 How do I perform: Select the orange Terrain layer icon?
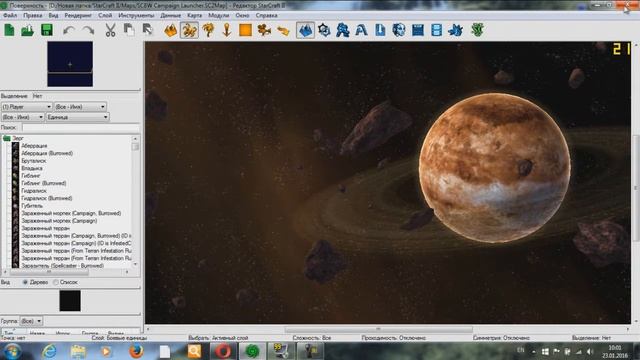click(x=171, y=30)
